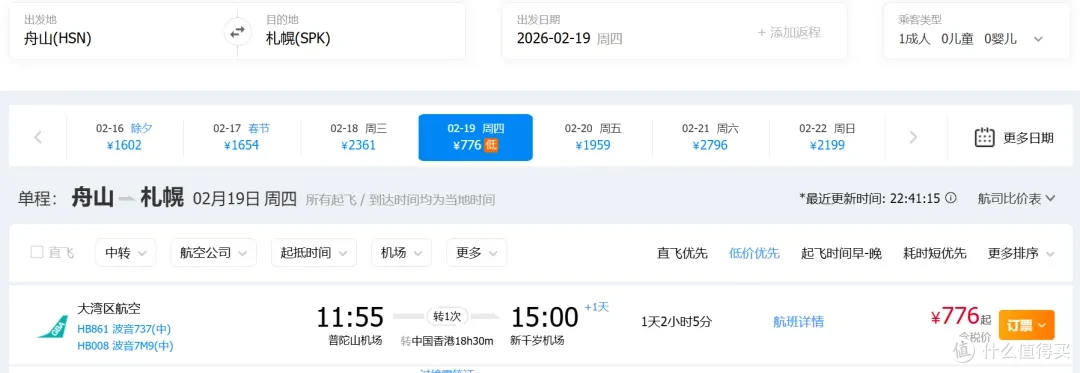Show next dates with right arrow
The image size is (1080, 373).
pos(913,137)
